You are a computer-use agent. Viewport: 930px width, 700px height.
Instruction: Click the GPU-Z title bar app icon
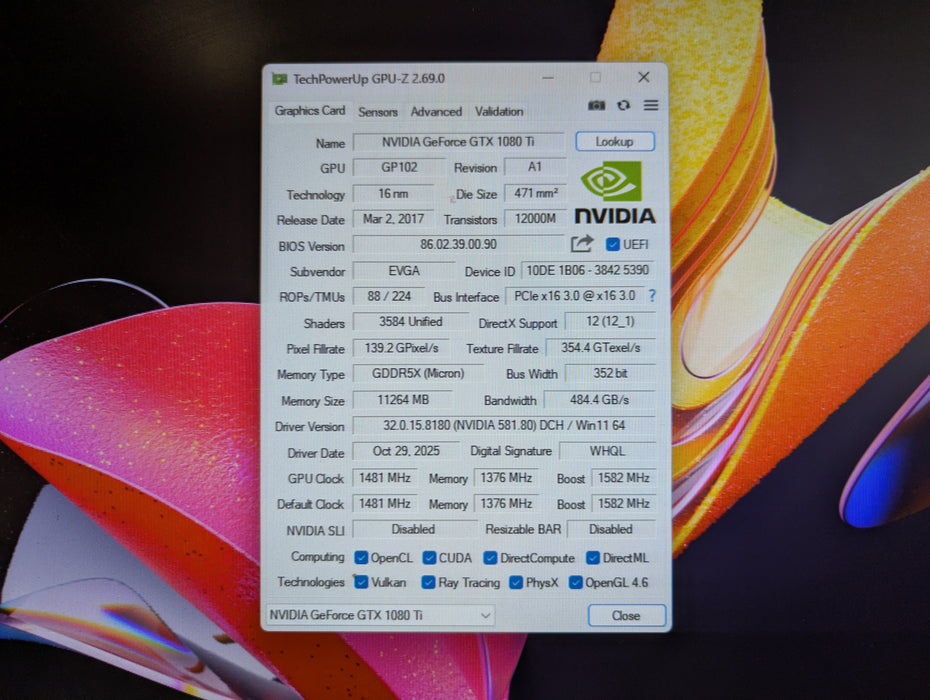[x=279, y=78]
